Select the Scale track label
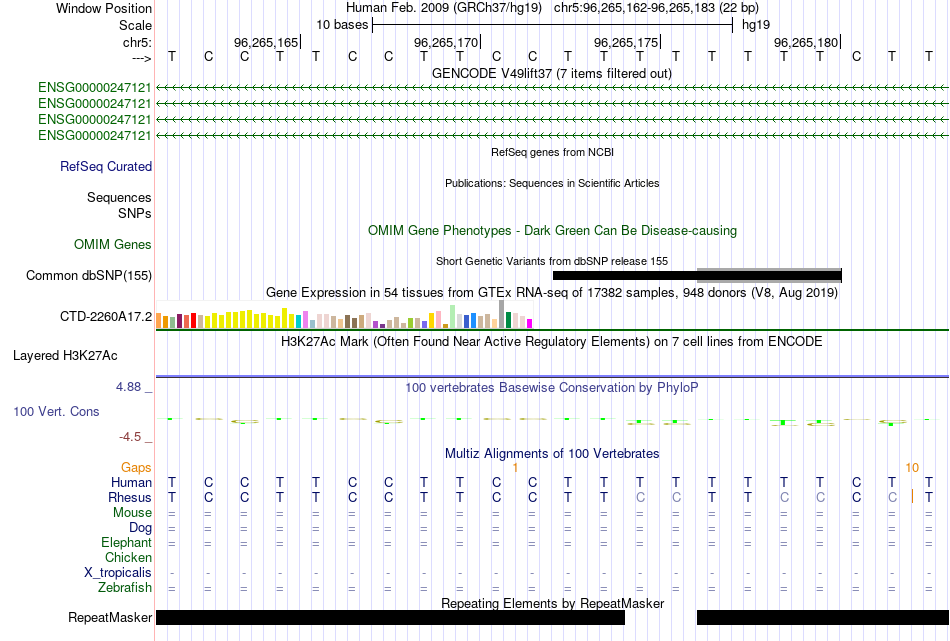 [135, 25]
